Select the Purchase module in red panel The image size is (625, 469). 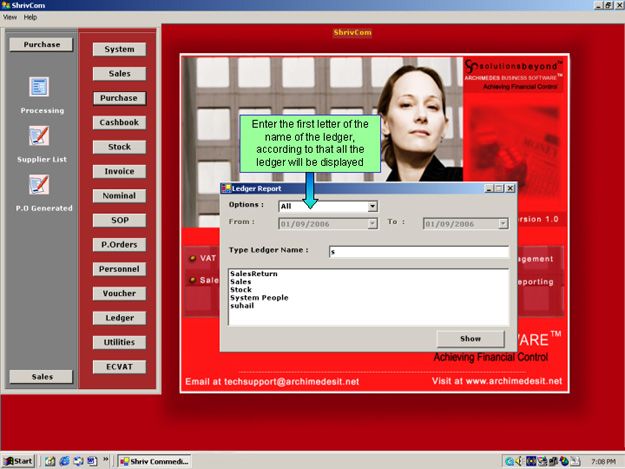click(x=119, y=98)
